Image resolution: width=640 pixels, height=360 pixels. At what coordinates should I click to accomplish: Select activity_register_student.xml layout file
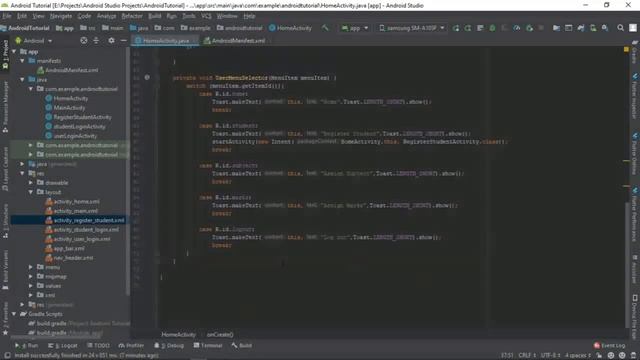(85, 220)
